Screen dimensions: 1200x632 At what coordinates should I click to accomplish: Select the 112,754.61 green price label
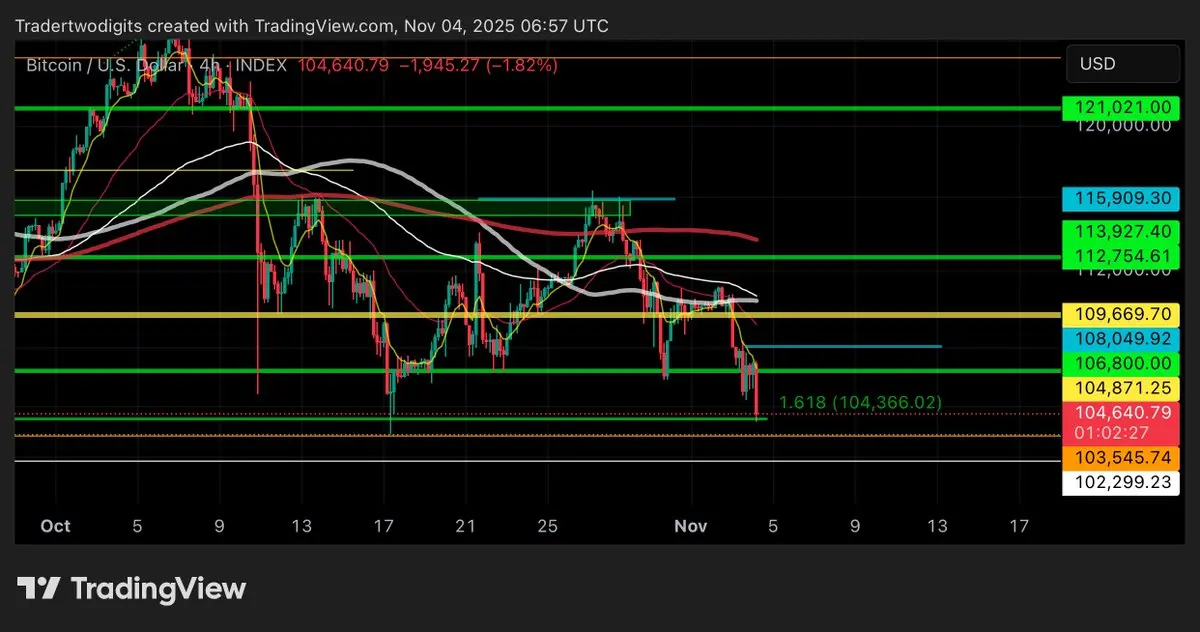coord(1122,255)
